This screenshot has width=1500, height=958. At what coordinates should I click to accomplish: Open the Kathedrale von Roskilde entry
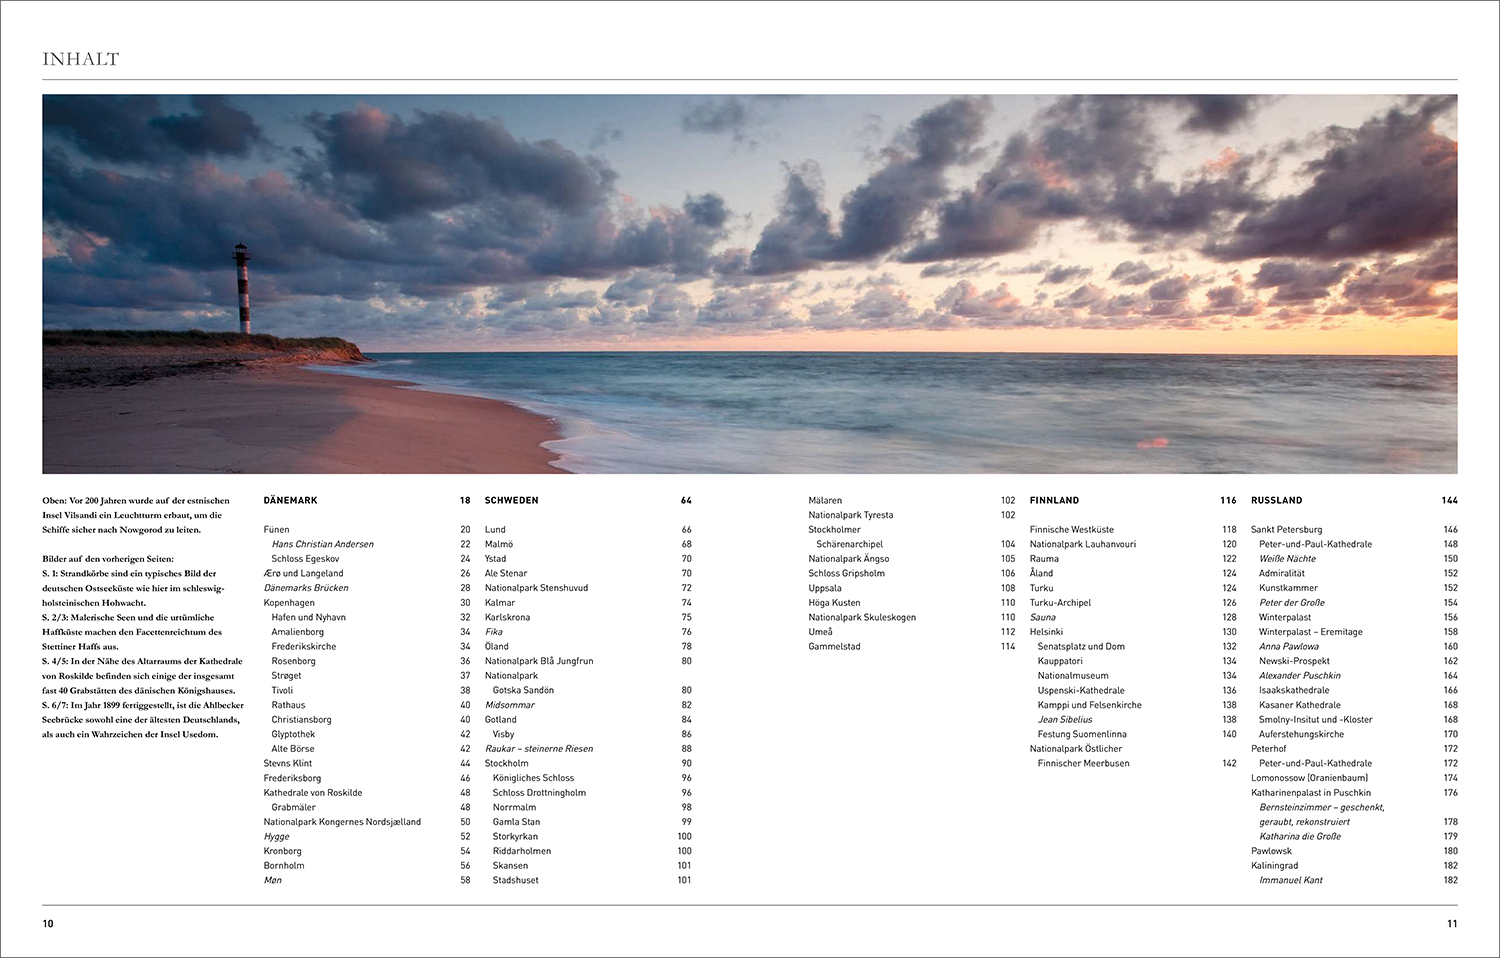312,793
